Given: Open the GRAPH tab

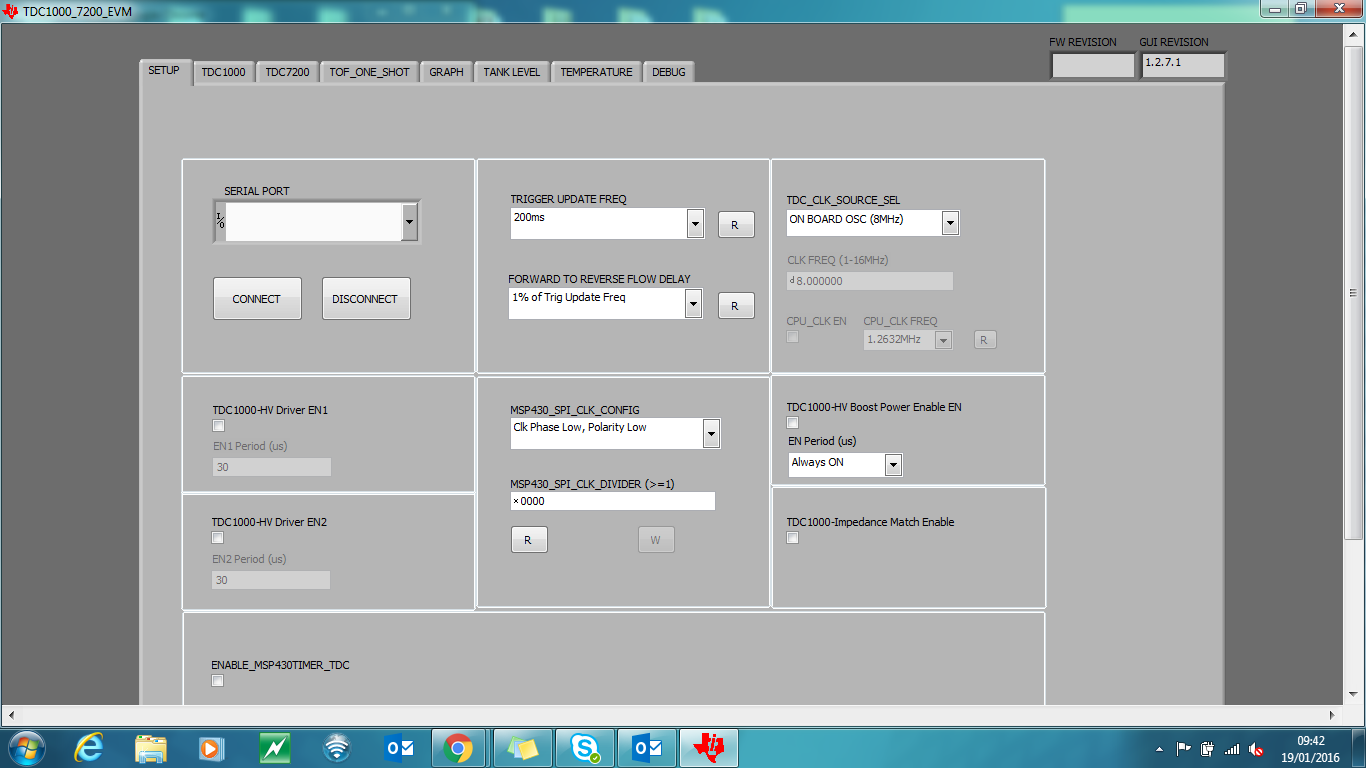Looking at the screenshot, I should [x=446, y=72].
